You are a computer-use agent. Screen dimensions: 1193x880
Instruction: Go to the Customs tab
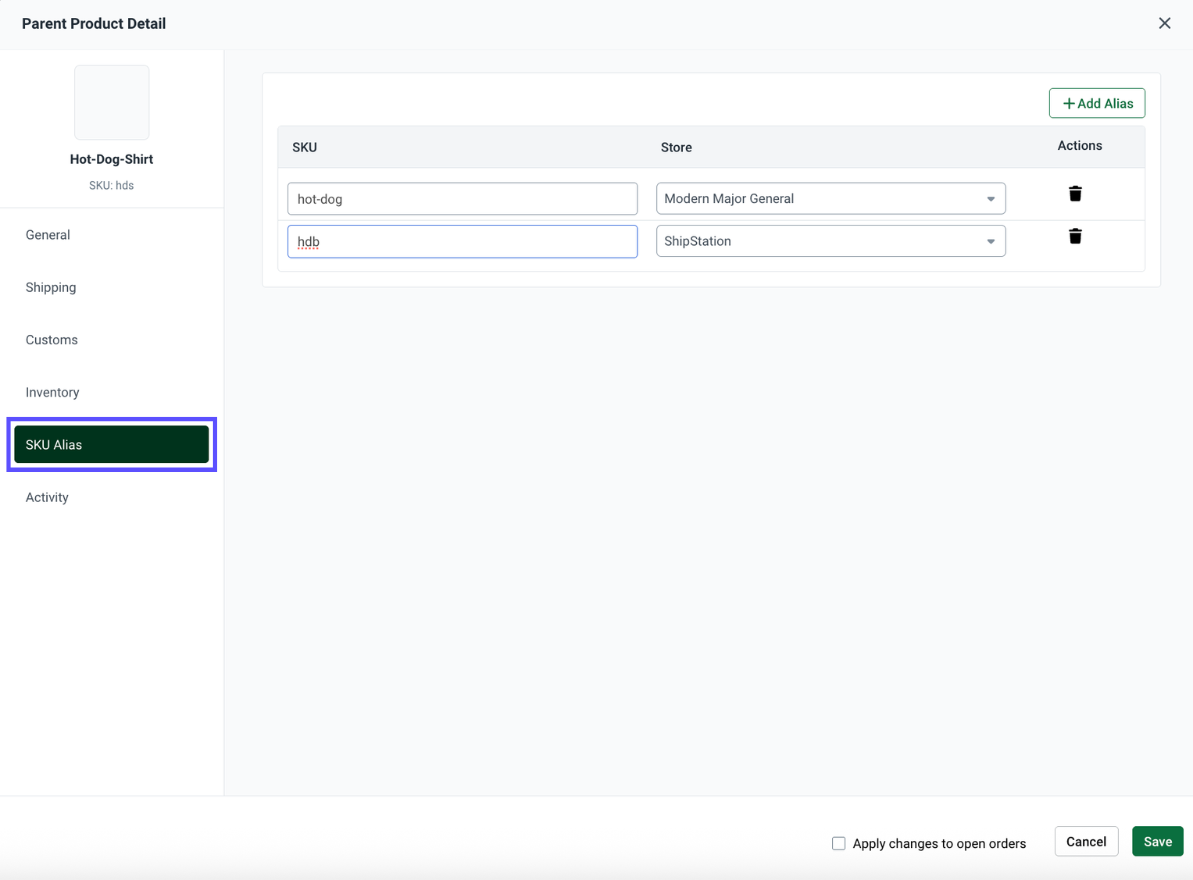point(111,340)
